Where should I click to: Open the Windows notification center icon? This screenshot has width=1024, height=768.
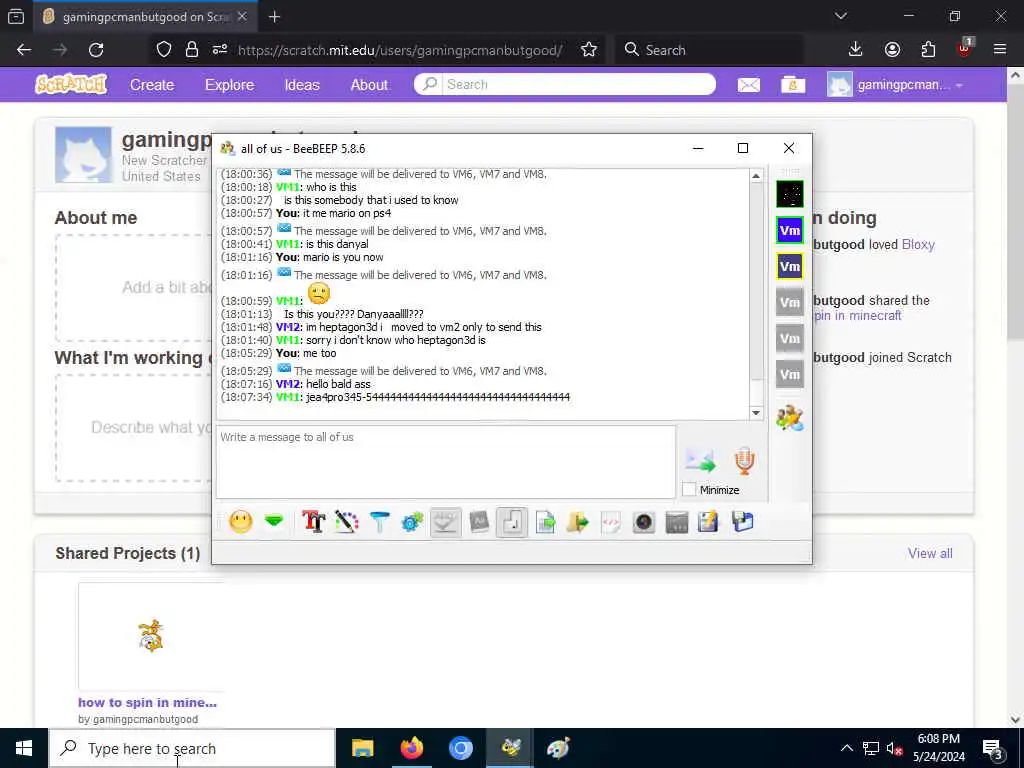click(x=993, y=748)
